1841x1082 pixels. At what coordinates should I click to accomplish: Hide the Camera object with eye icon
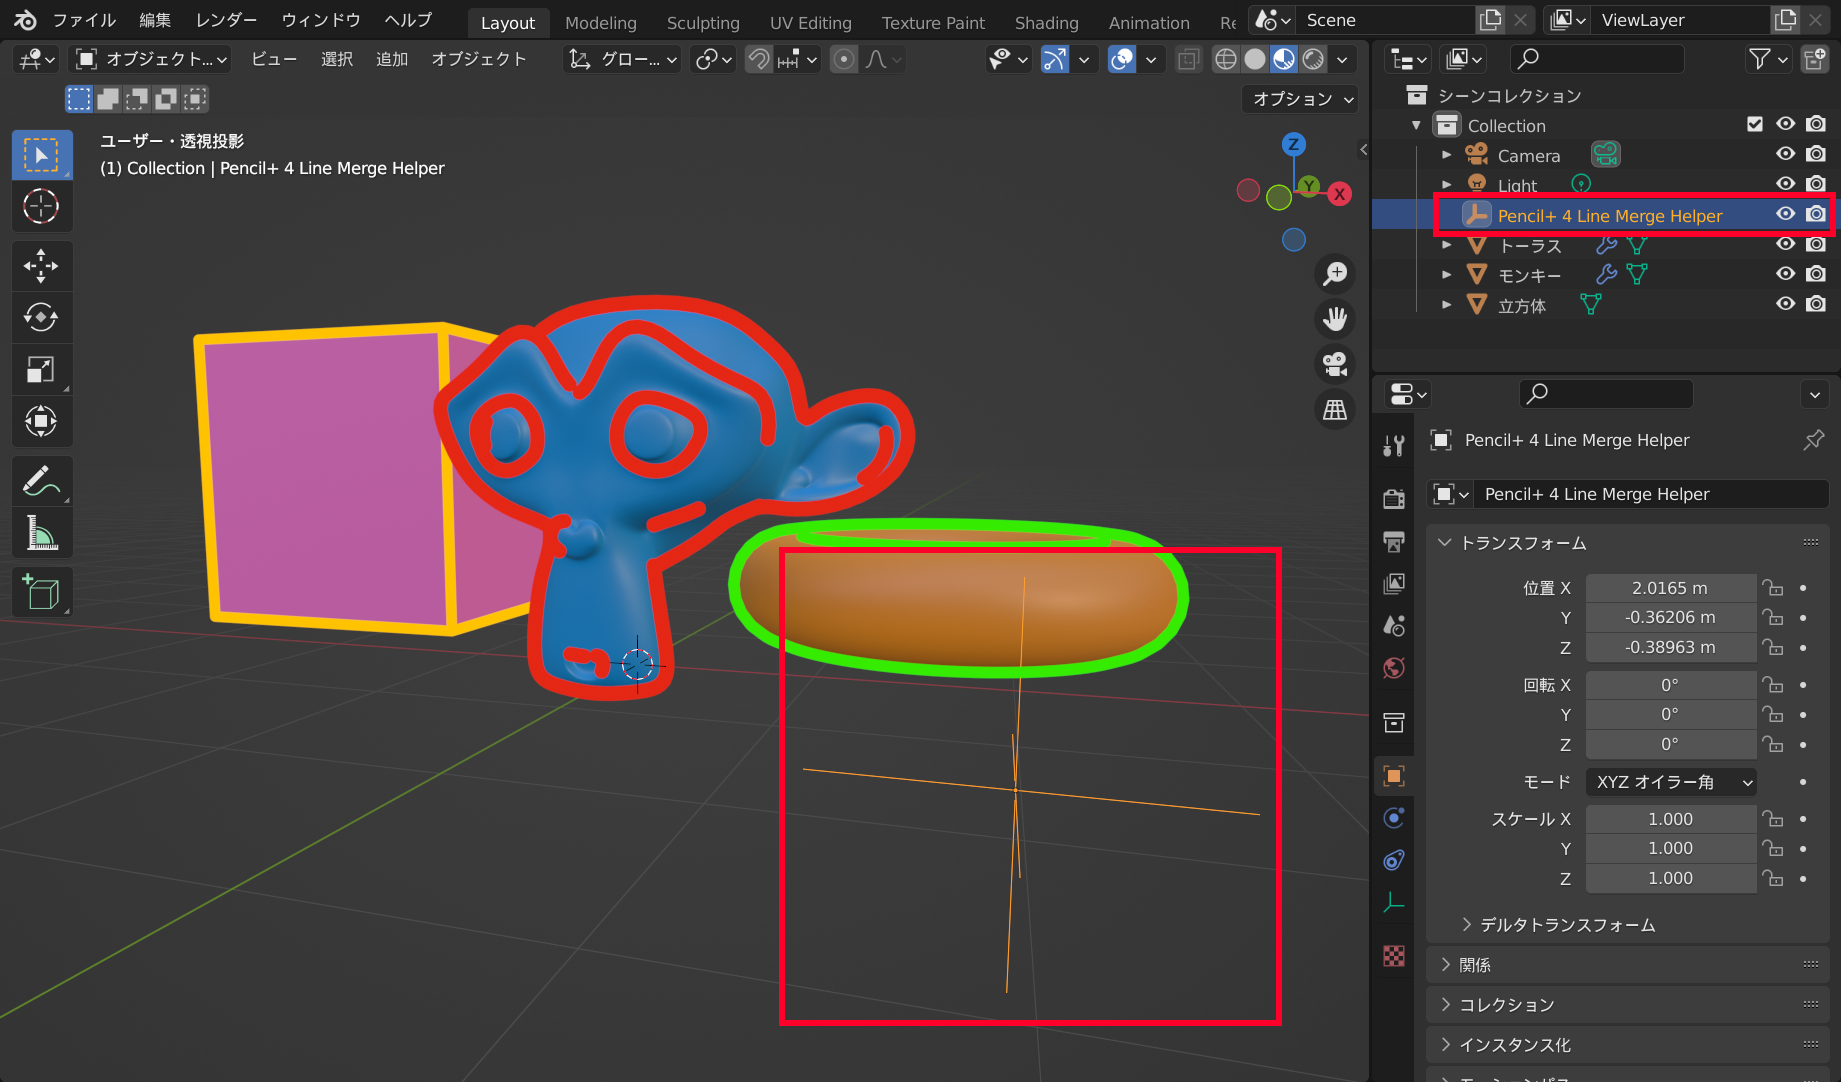tap(1785, 154)
